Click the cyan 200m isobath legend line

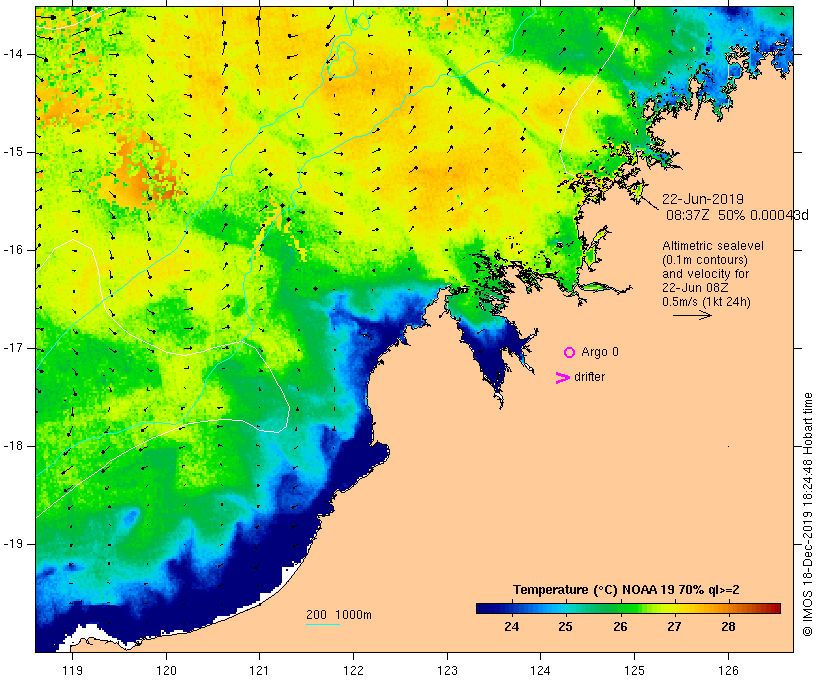click(x=323, y=624)
